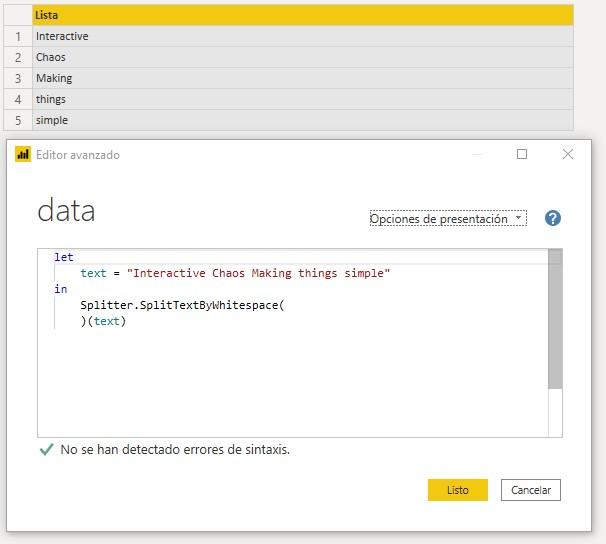Viewport: 606px width, 544px height.
Task: Click the Listo button
Action: 457,490
